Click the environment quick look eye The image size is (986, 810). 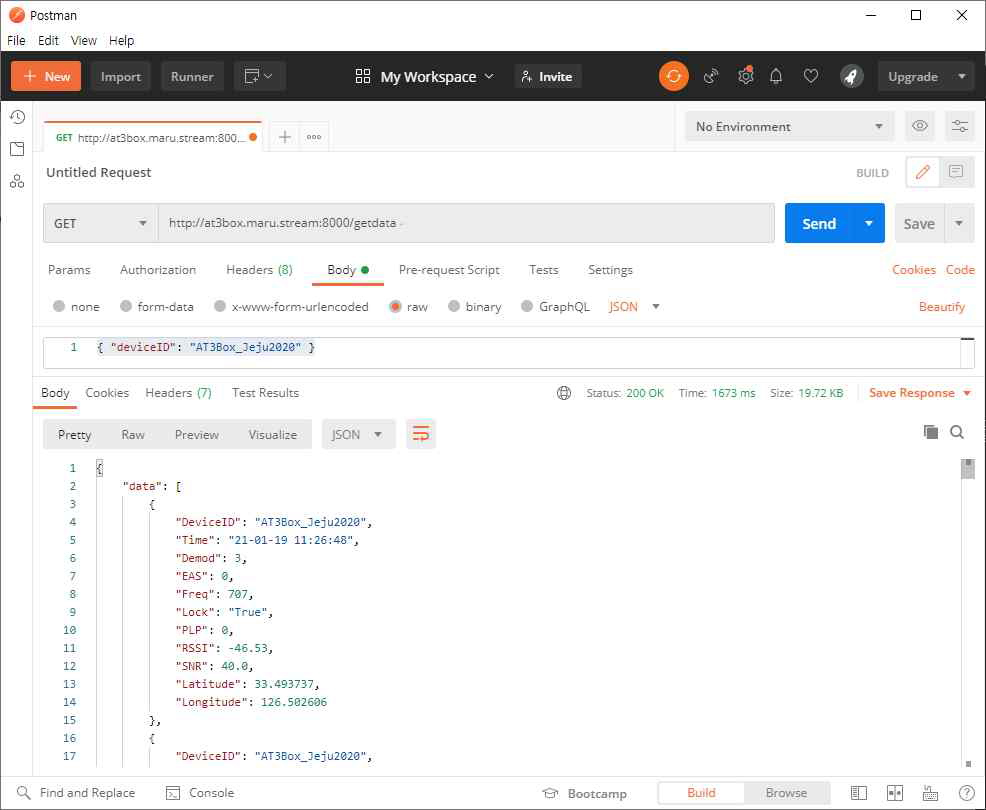pyautogui.click(x=919, y=126)
